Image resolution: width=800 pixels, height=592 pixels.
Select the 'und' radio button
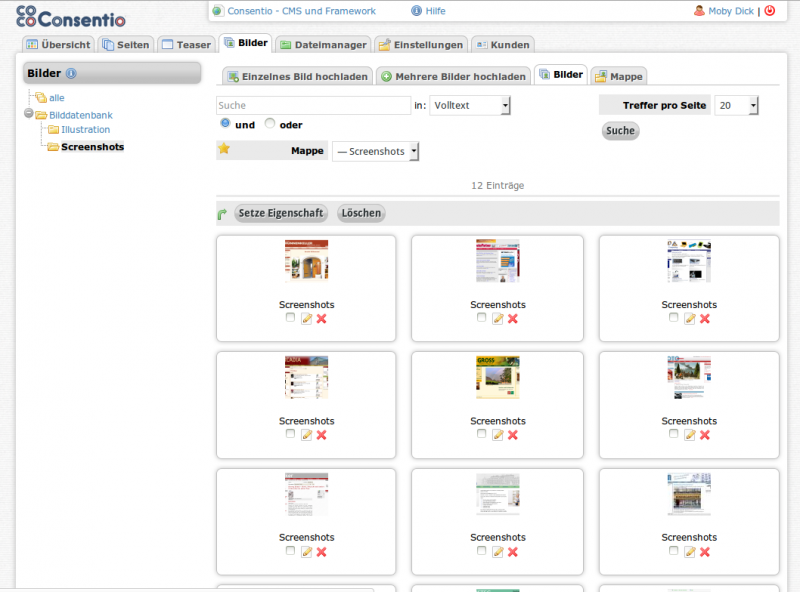click(x=225, y=124)
